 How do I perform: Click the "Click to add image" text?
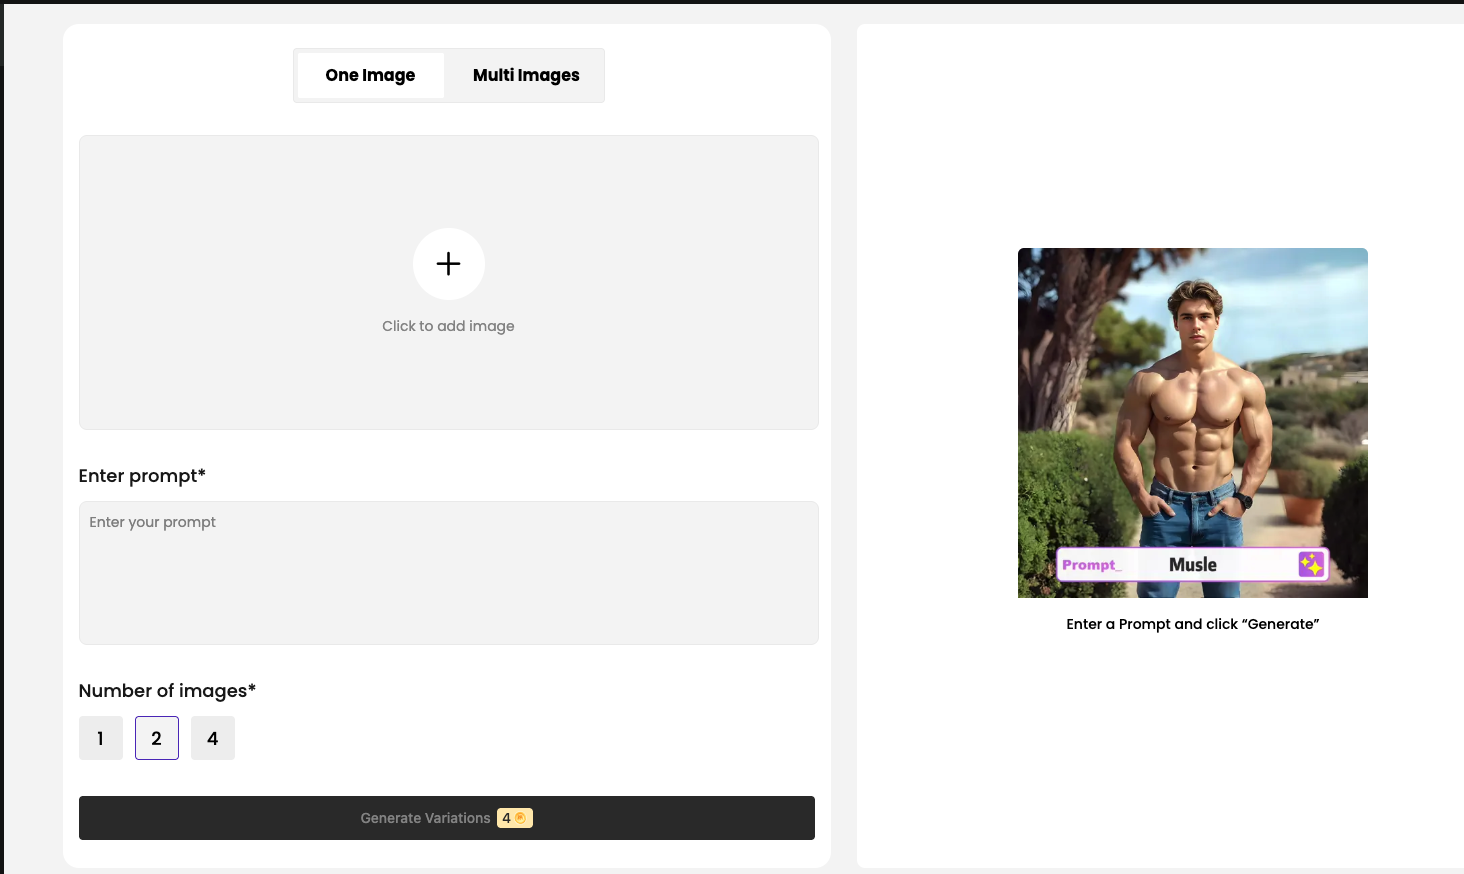[x=448, y=326]
